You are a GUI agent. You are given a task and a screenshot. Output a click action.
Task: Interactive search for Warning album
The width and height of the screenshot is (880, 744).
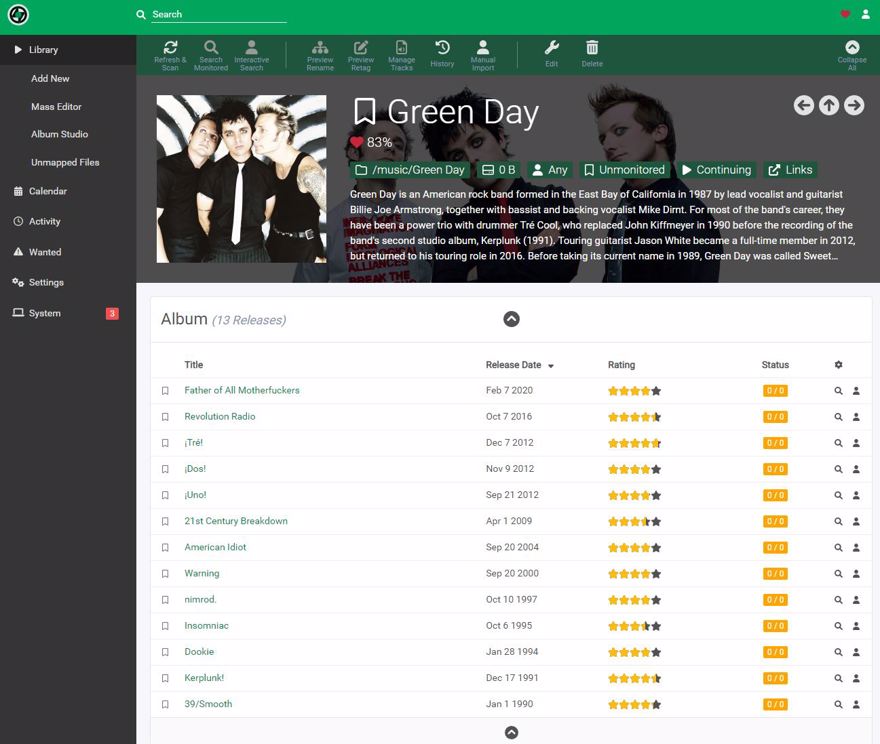click(x=856, y=574)
